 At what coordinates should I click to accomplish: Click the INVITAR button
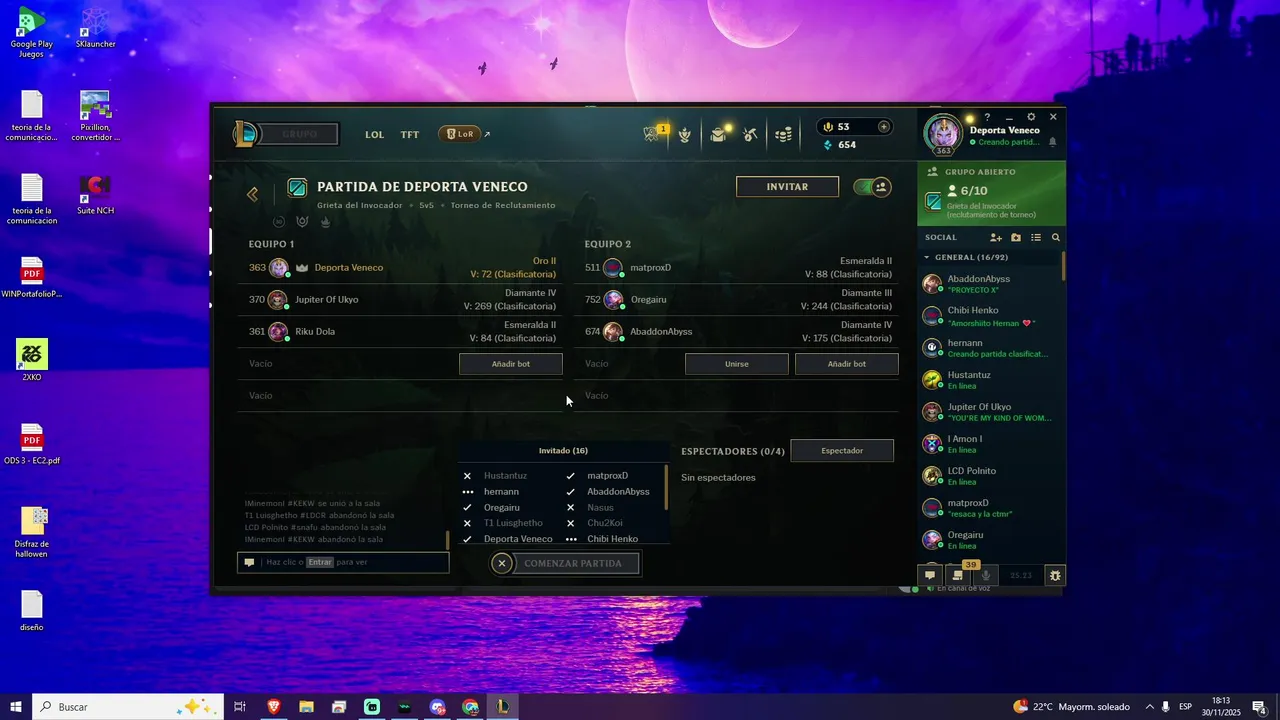pos(787,187)
